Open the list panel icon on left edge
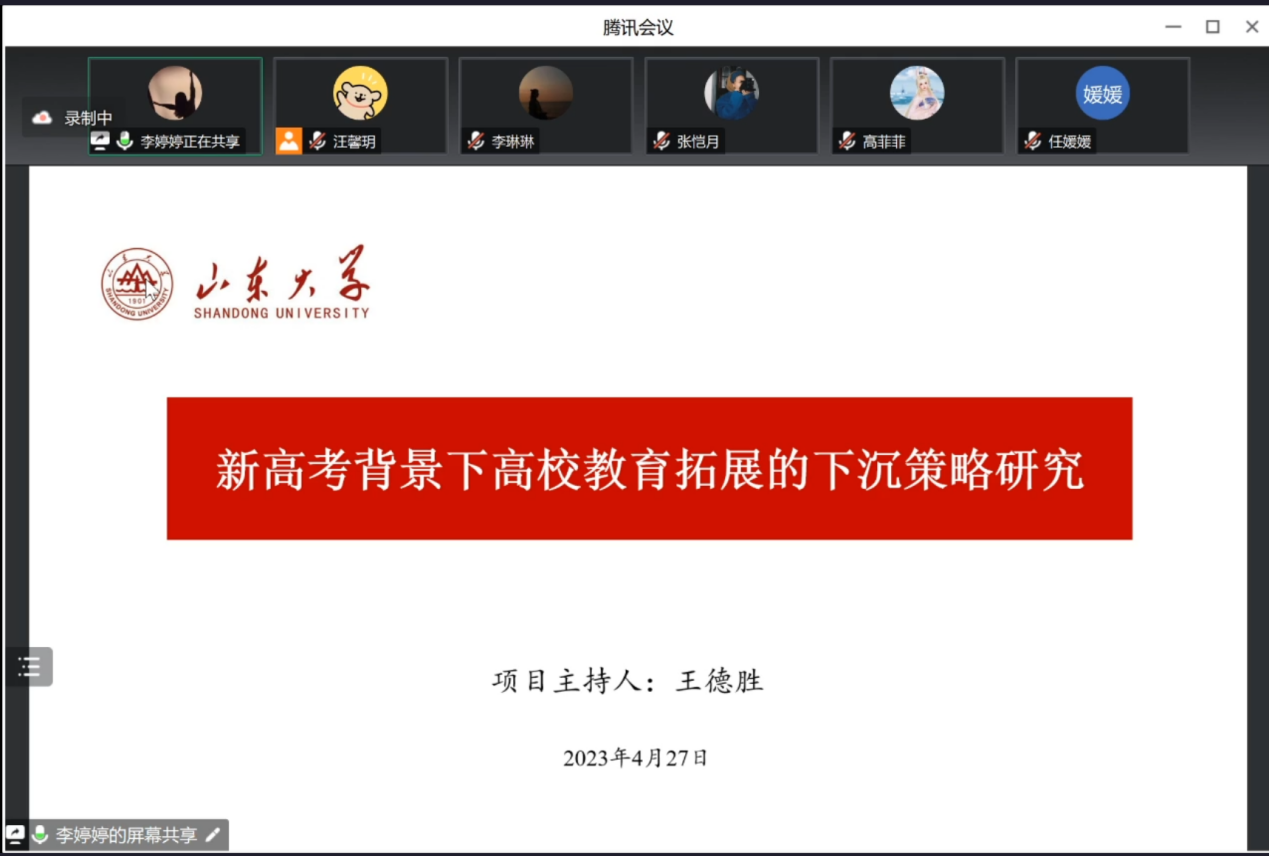 point(30,666)
